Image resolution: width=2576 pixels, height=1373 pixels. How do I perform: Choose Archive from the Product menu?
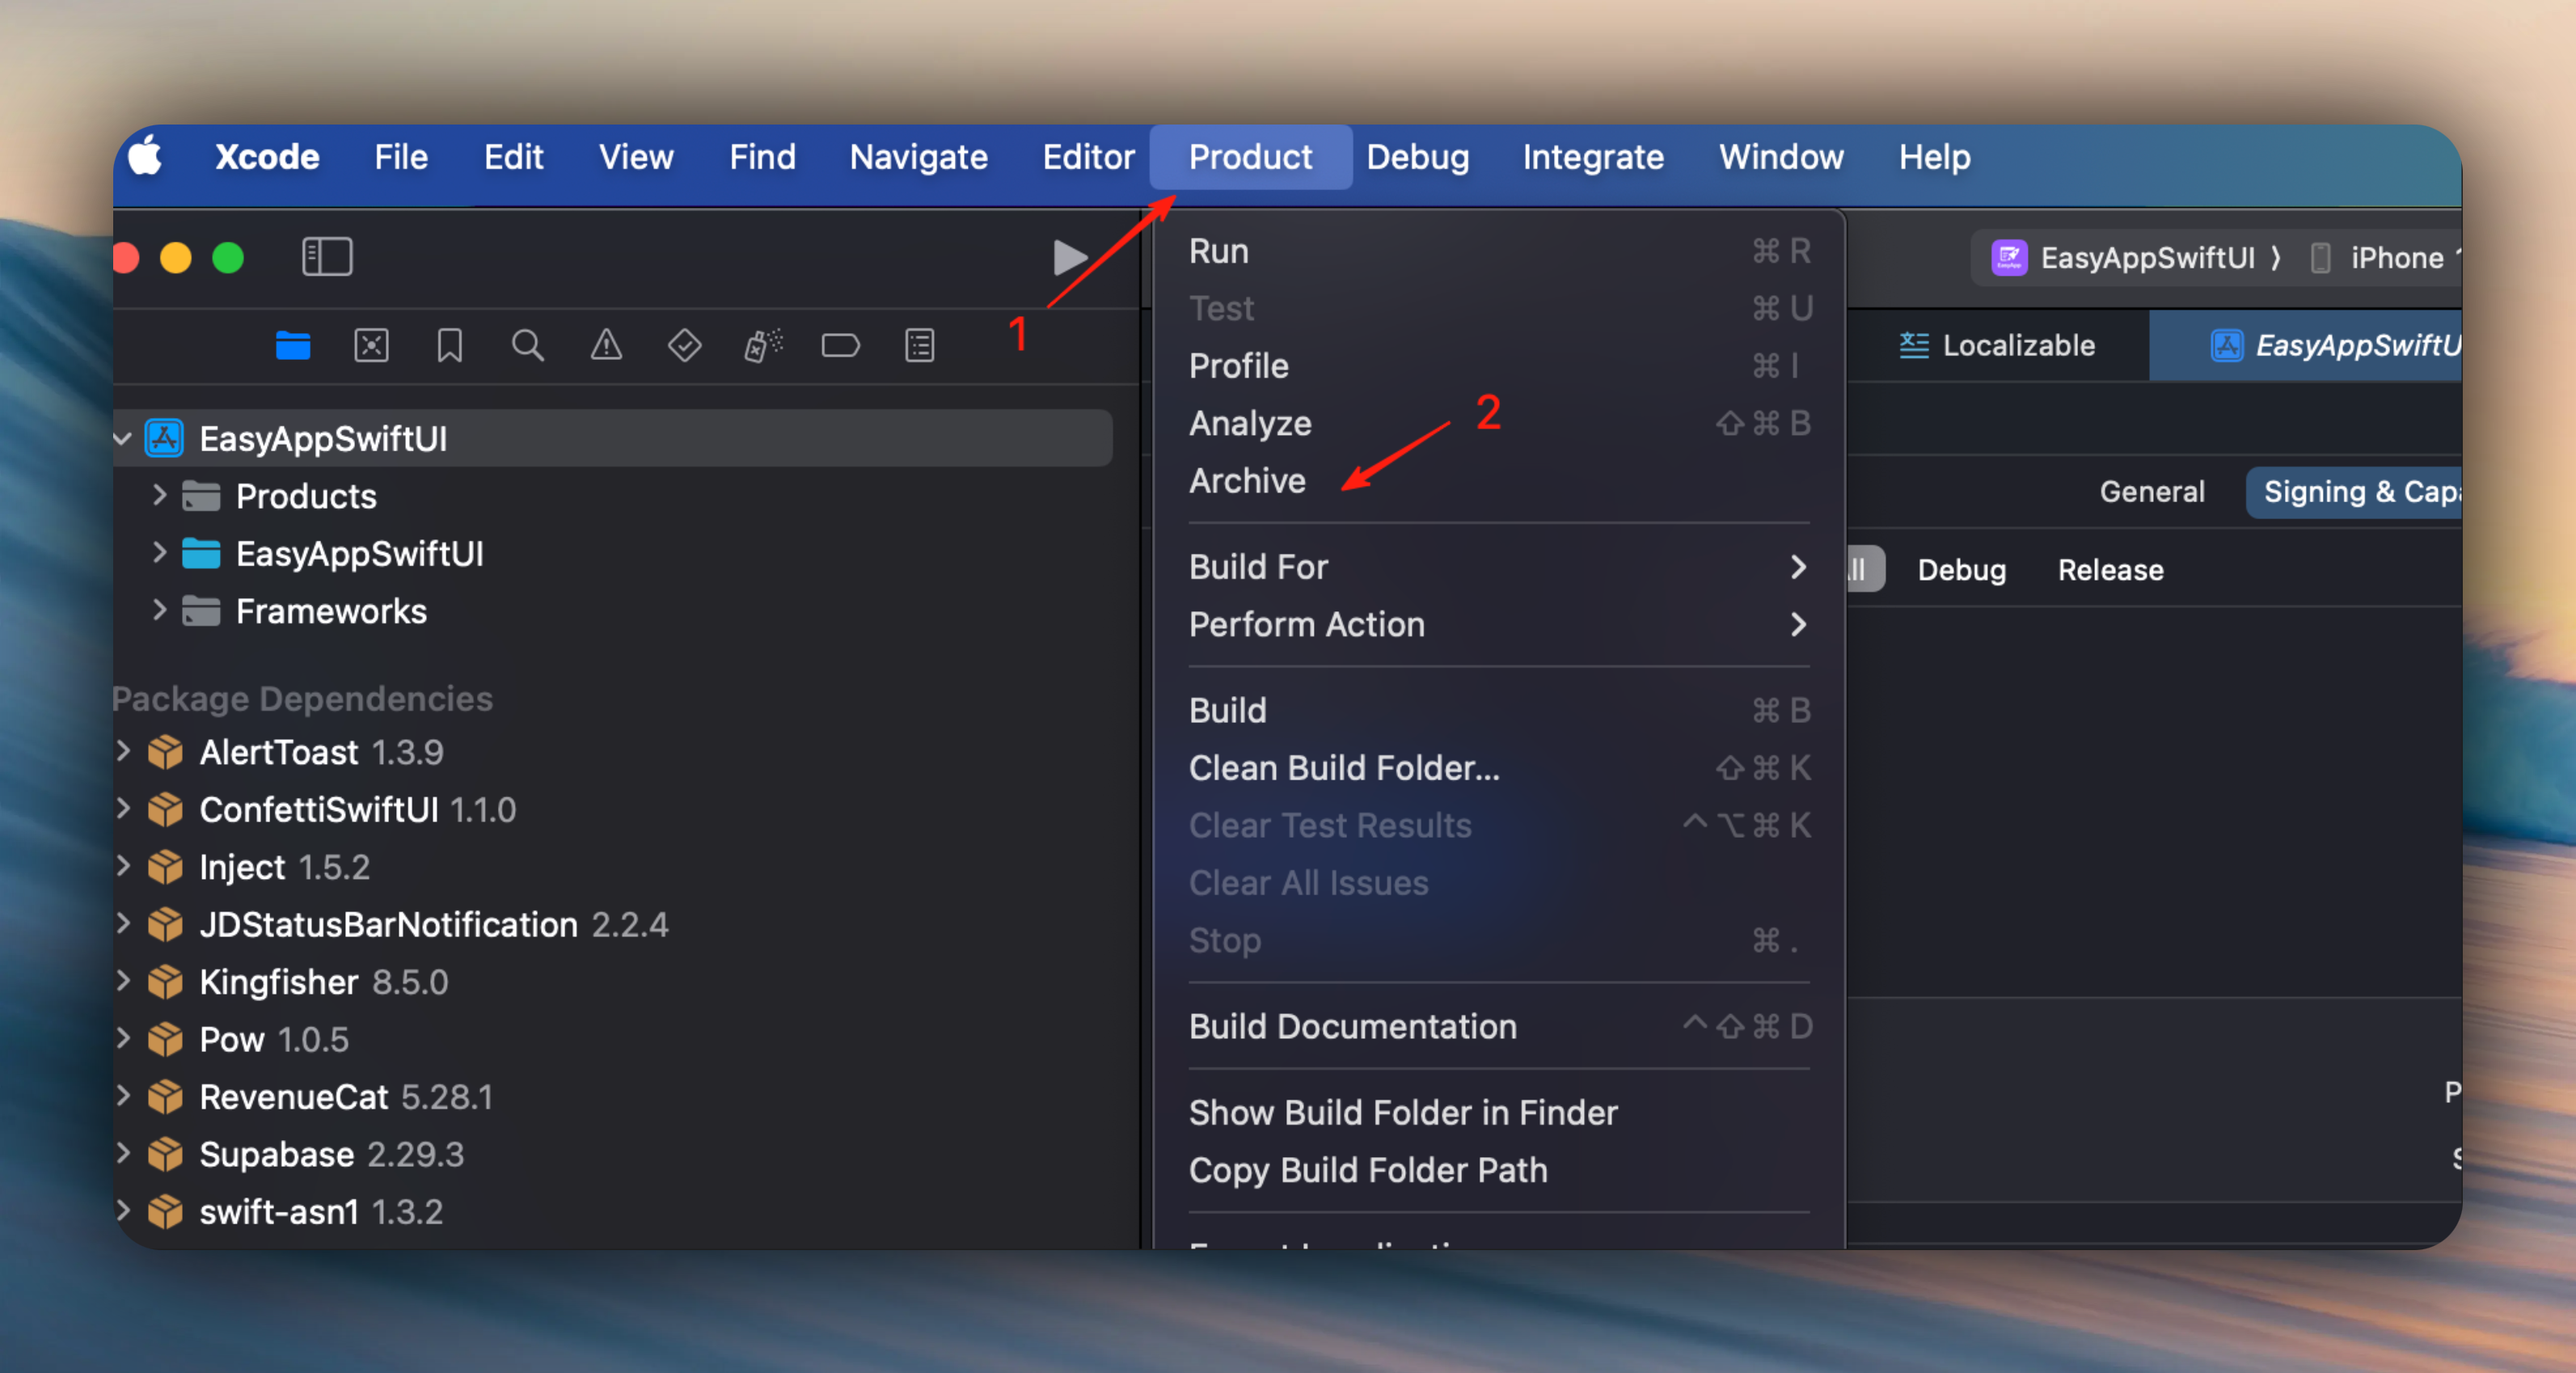coord(1247,481)
